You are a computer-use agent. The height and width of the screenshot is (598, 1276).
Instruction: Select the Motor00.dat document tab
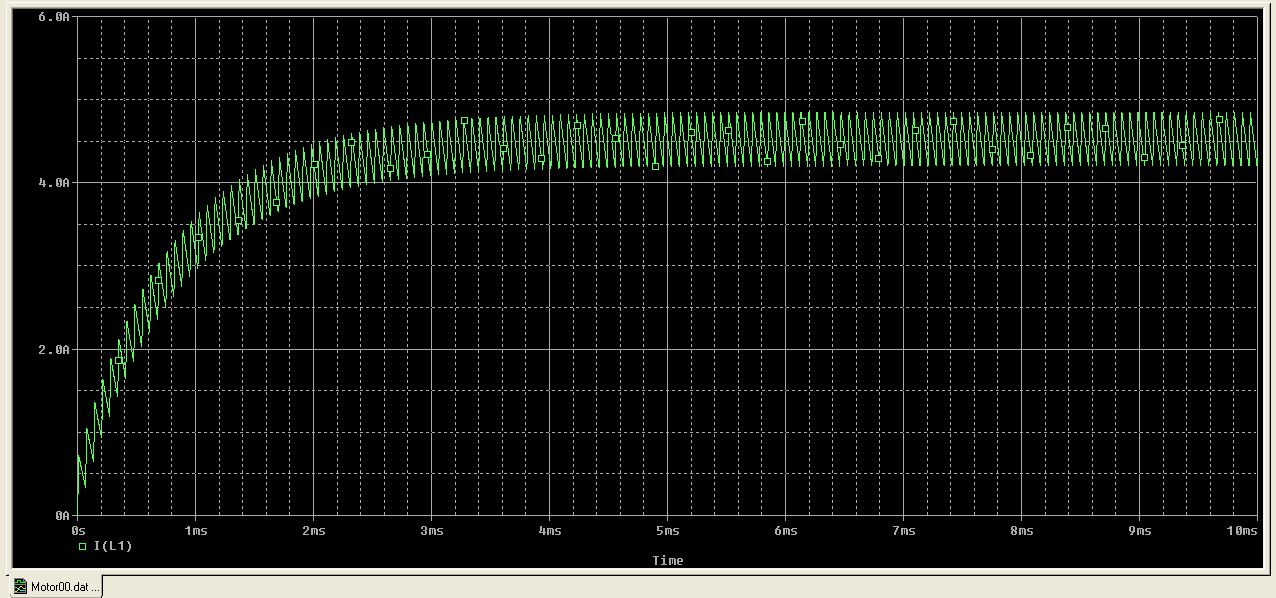point(56,587)
